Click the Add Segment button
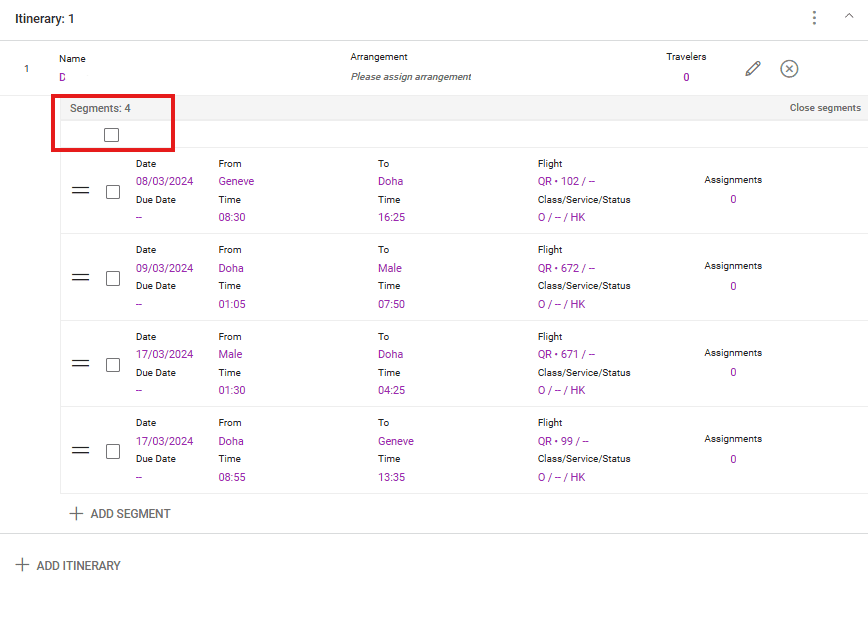Viewport: 868px width, 618px height. (x=120, y=513)
